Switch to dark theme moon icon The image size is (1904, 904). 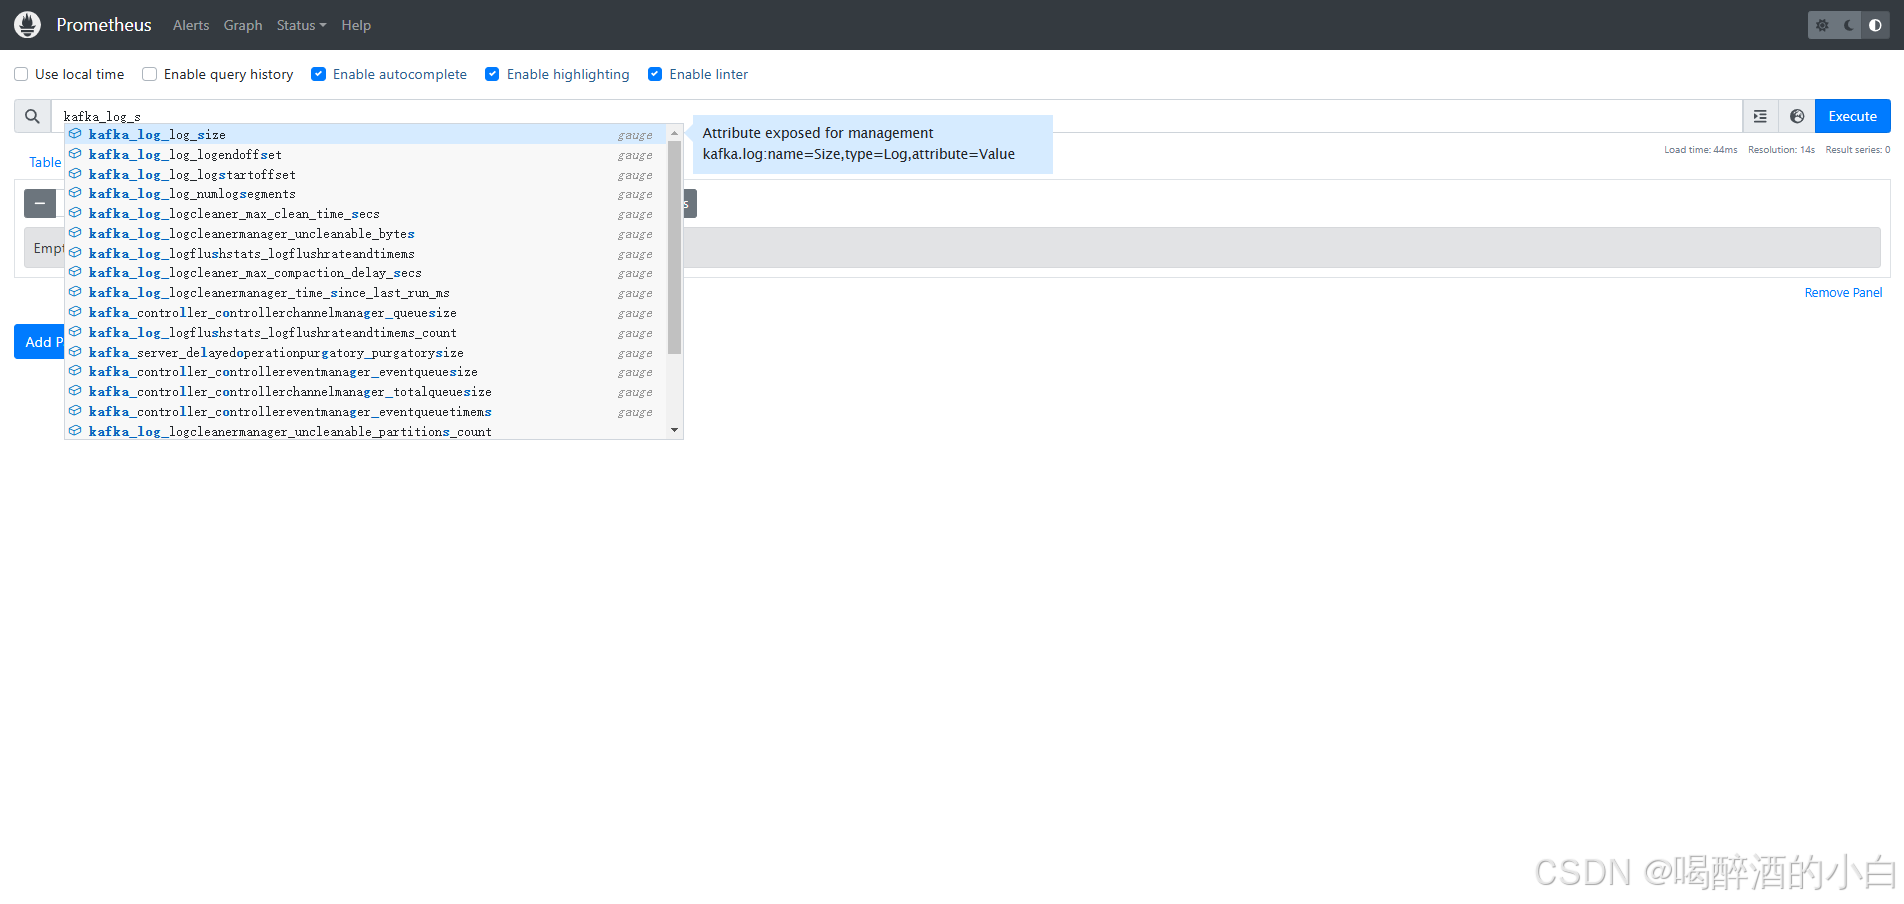(1849, 25)
